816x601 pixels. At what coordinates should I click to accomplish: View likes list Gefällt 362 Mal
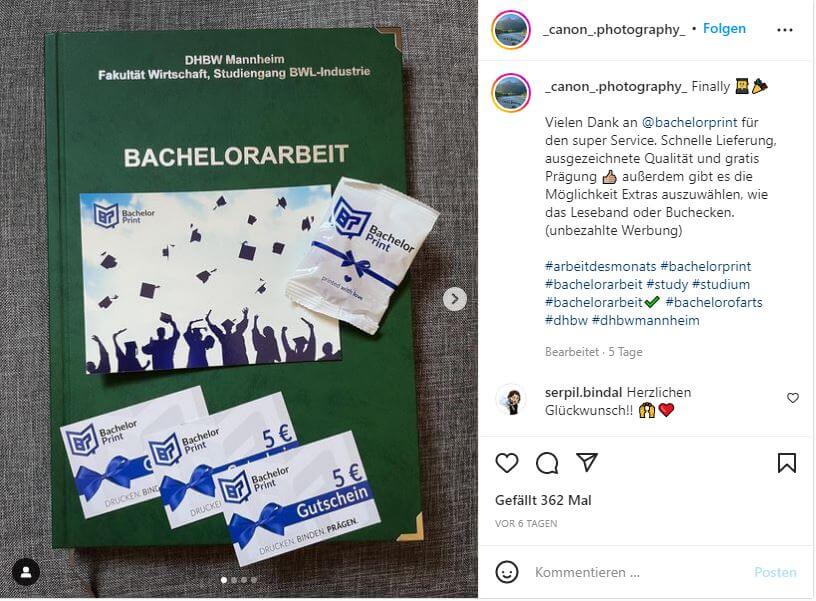(x=543, y=500)
